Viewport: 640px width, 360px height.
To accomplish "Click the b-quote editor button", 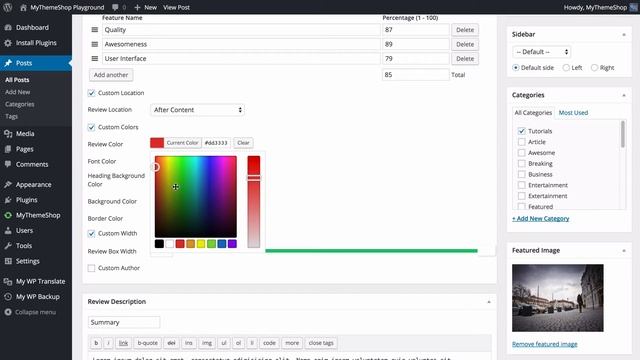I will [x=147, y=343].
